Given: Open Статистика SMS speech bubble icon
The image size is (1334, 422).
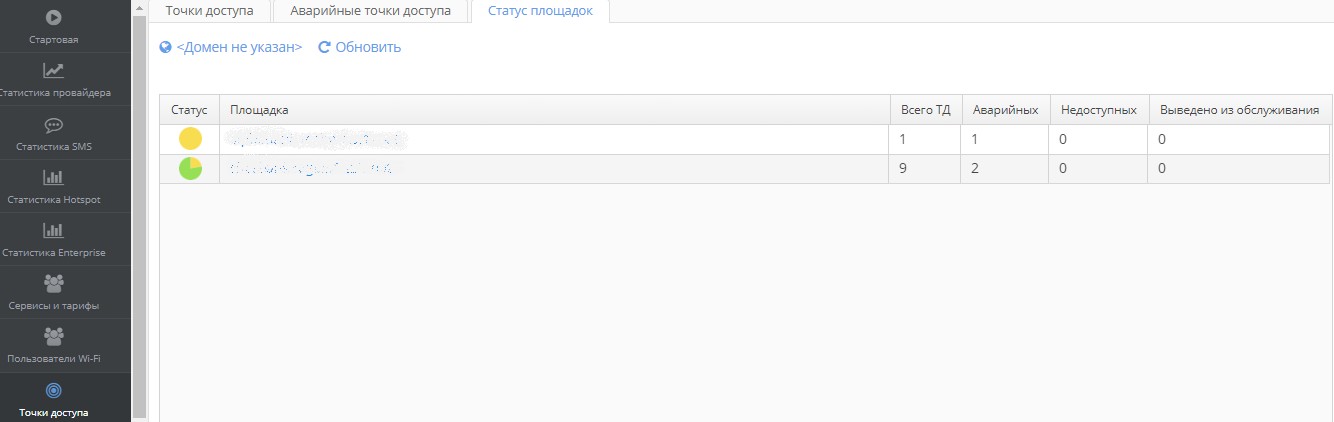Looking at the screenshot, I should point(54,125).
